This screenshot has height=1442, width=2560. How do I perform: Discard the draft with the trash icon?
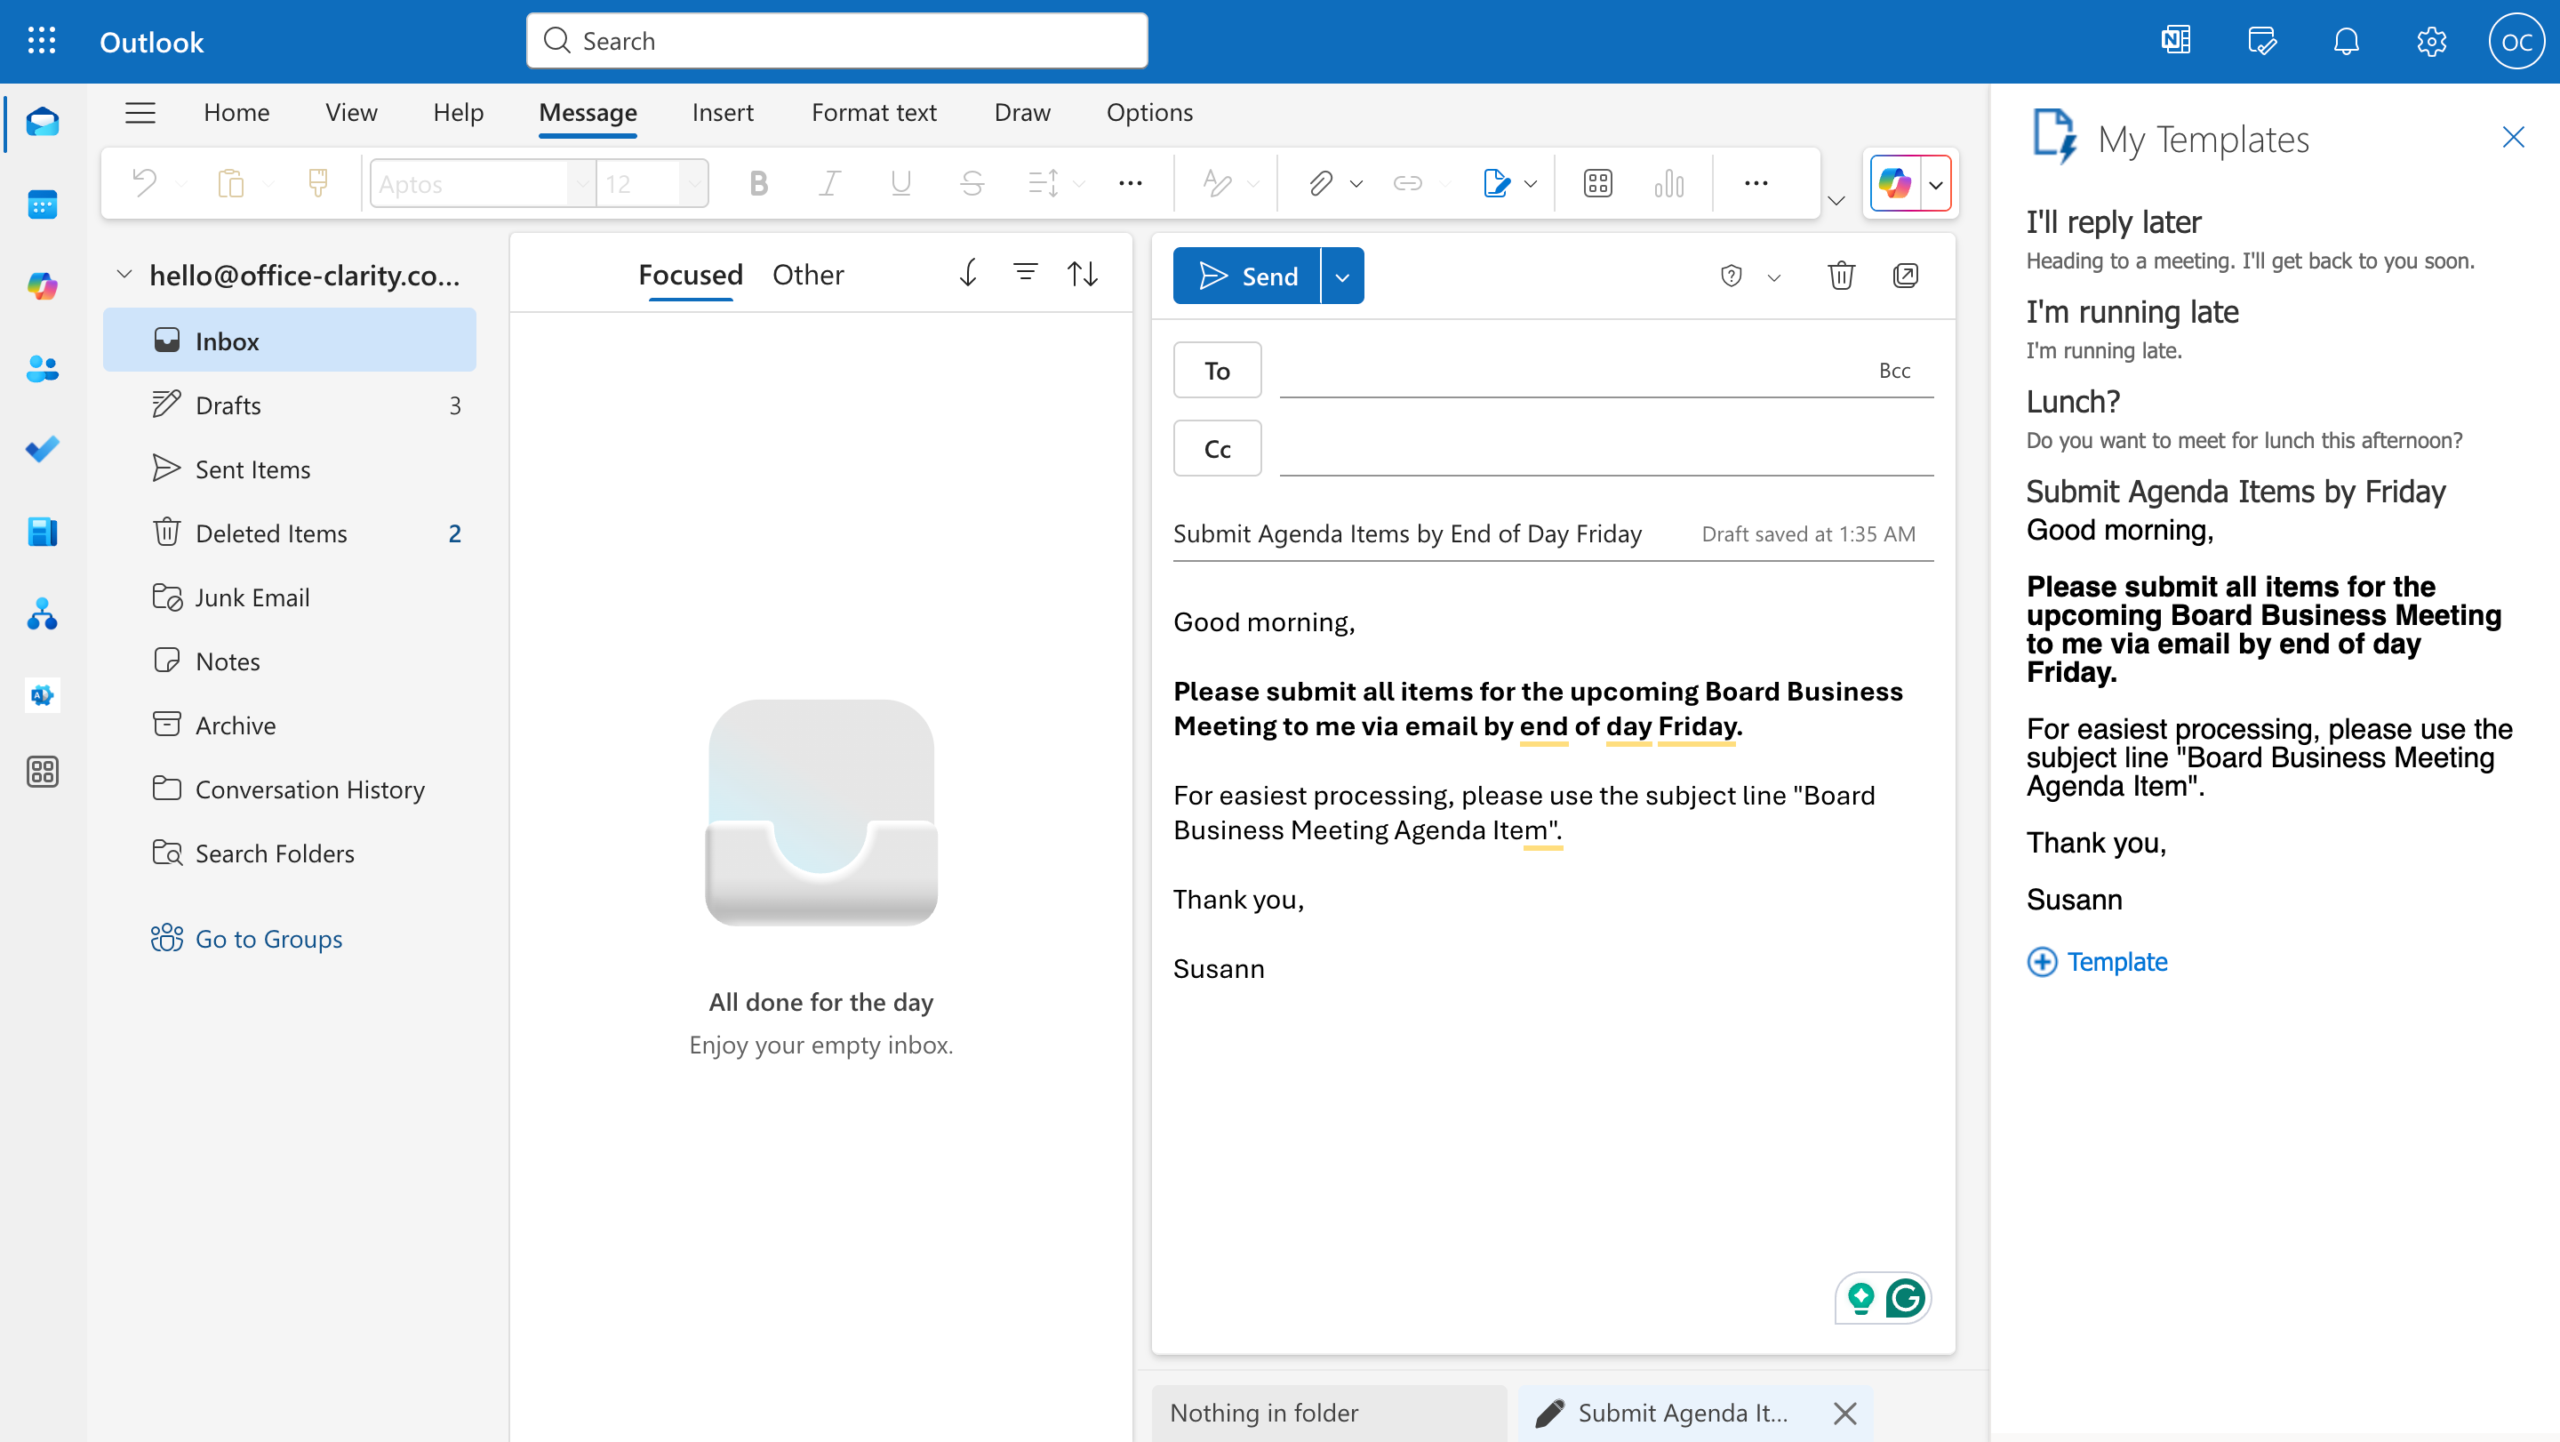click(x=1841, y=275)
